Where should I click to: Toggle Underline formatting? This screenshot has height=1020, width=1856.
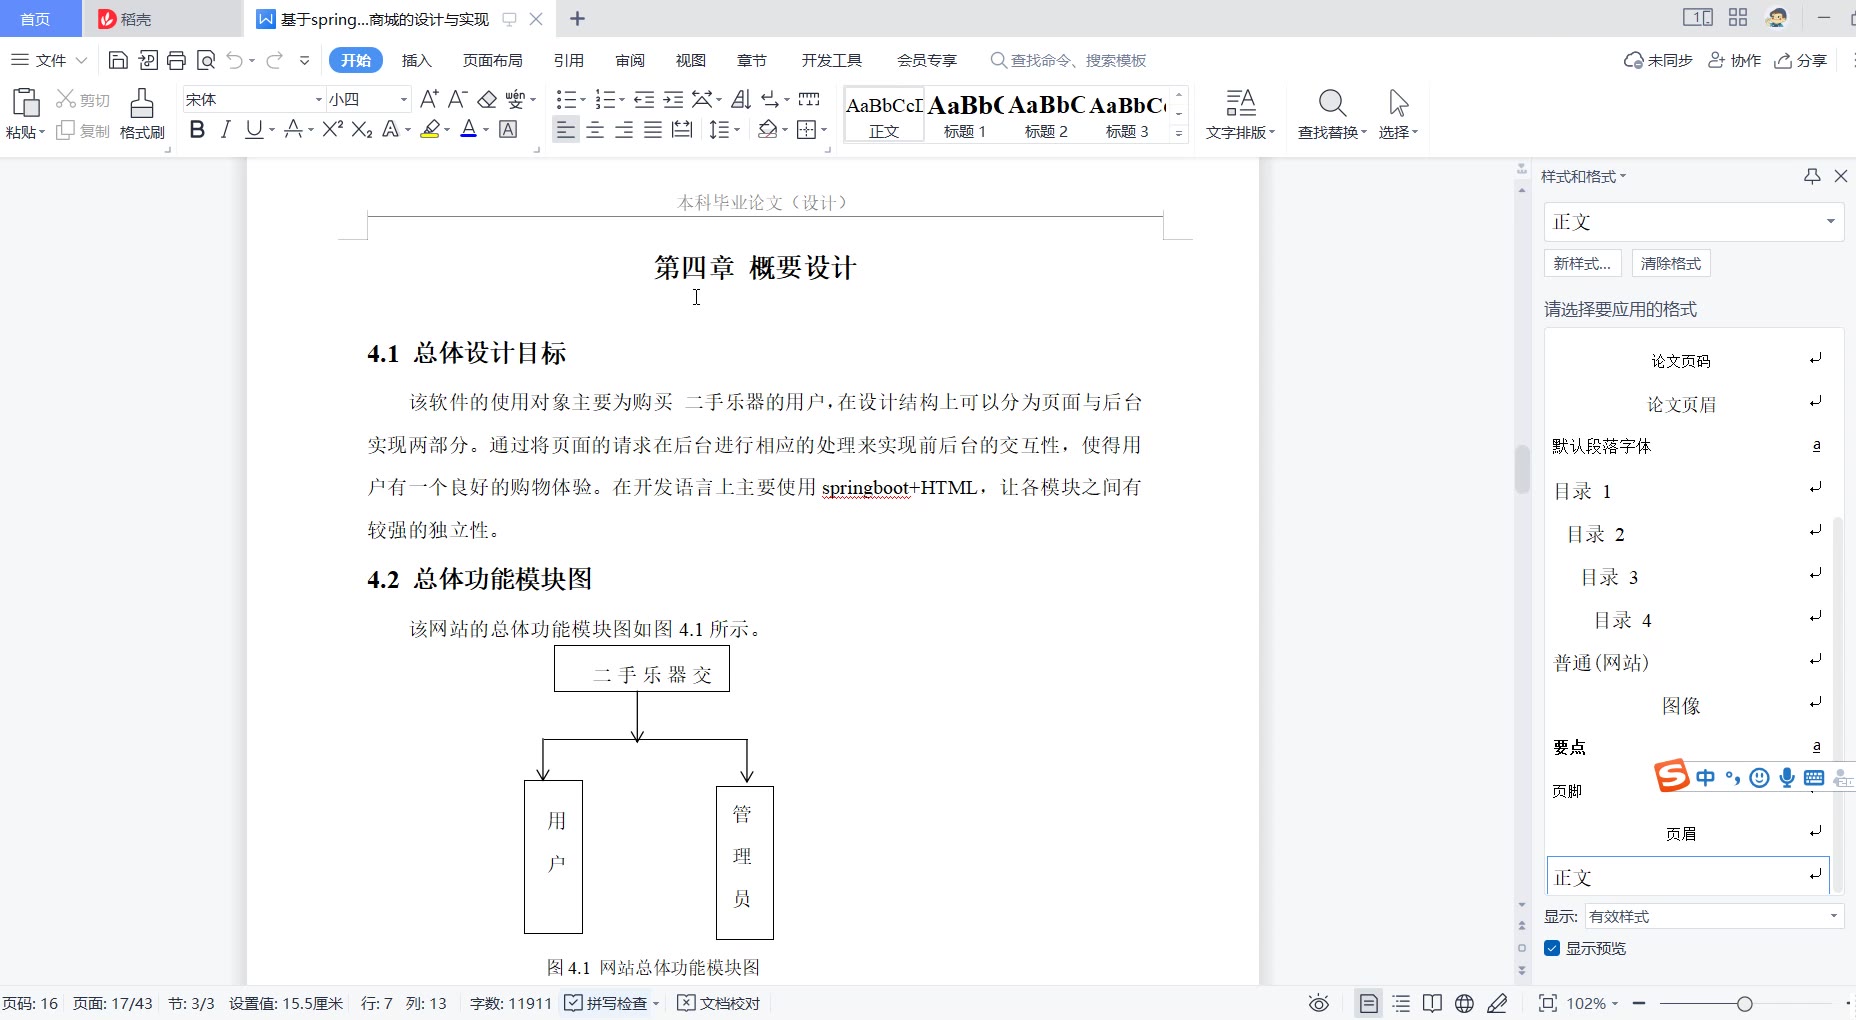[x=254, y=129]
